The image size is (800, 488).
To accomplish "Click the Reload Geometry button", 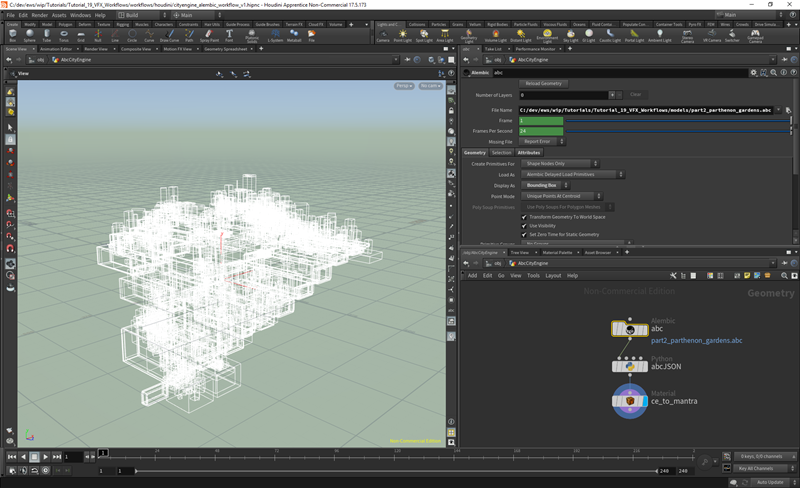I will [x=544, y=84].
